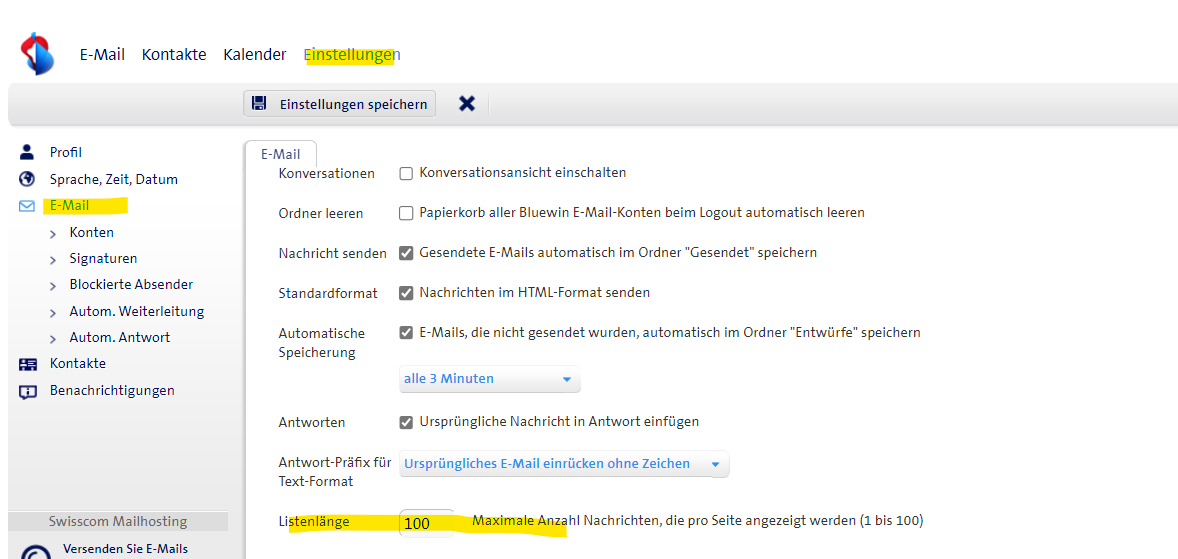Click the globe icon for Sprache, Zeit, Datum
This screenshot has height=559, width=1178.
pyautogui.click(x=27, y=180)
